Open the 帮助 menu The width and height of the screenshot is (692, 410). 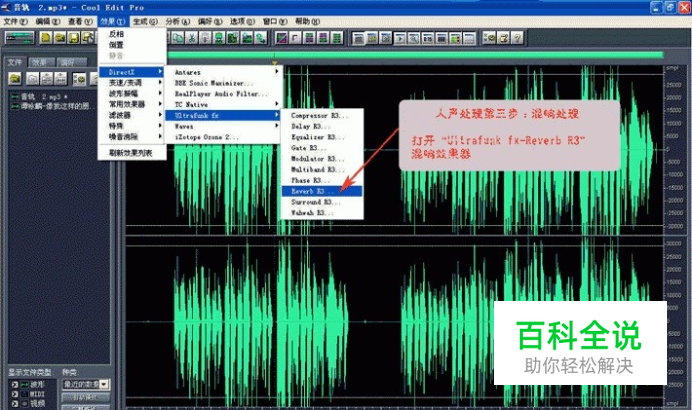(307, 21)
